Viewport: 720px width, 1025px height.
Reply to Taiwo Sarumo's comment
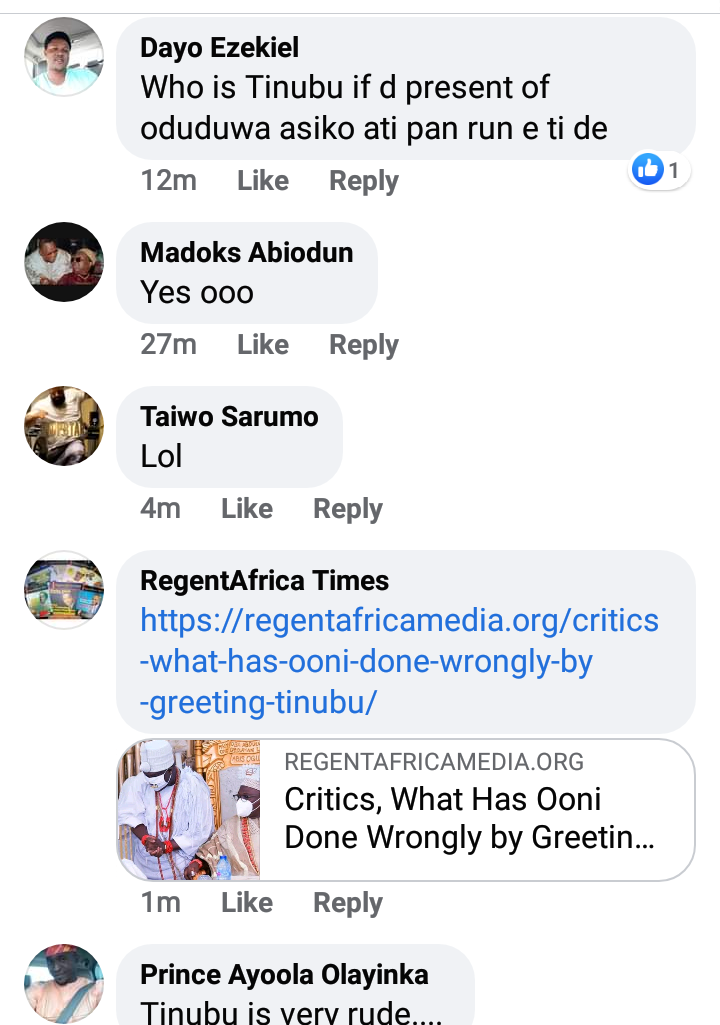pos(348,509)
